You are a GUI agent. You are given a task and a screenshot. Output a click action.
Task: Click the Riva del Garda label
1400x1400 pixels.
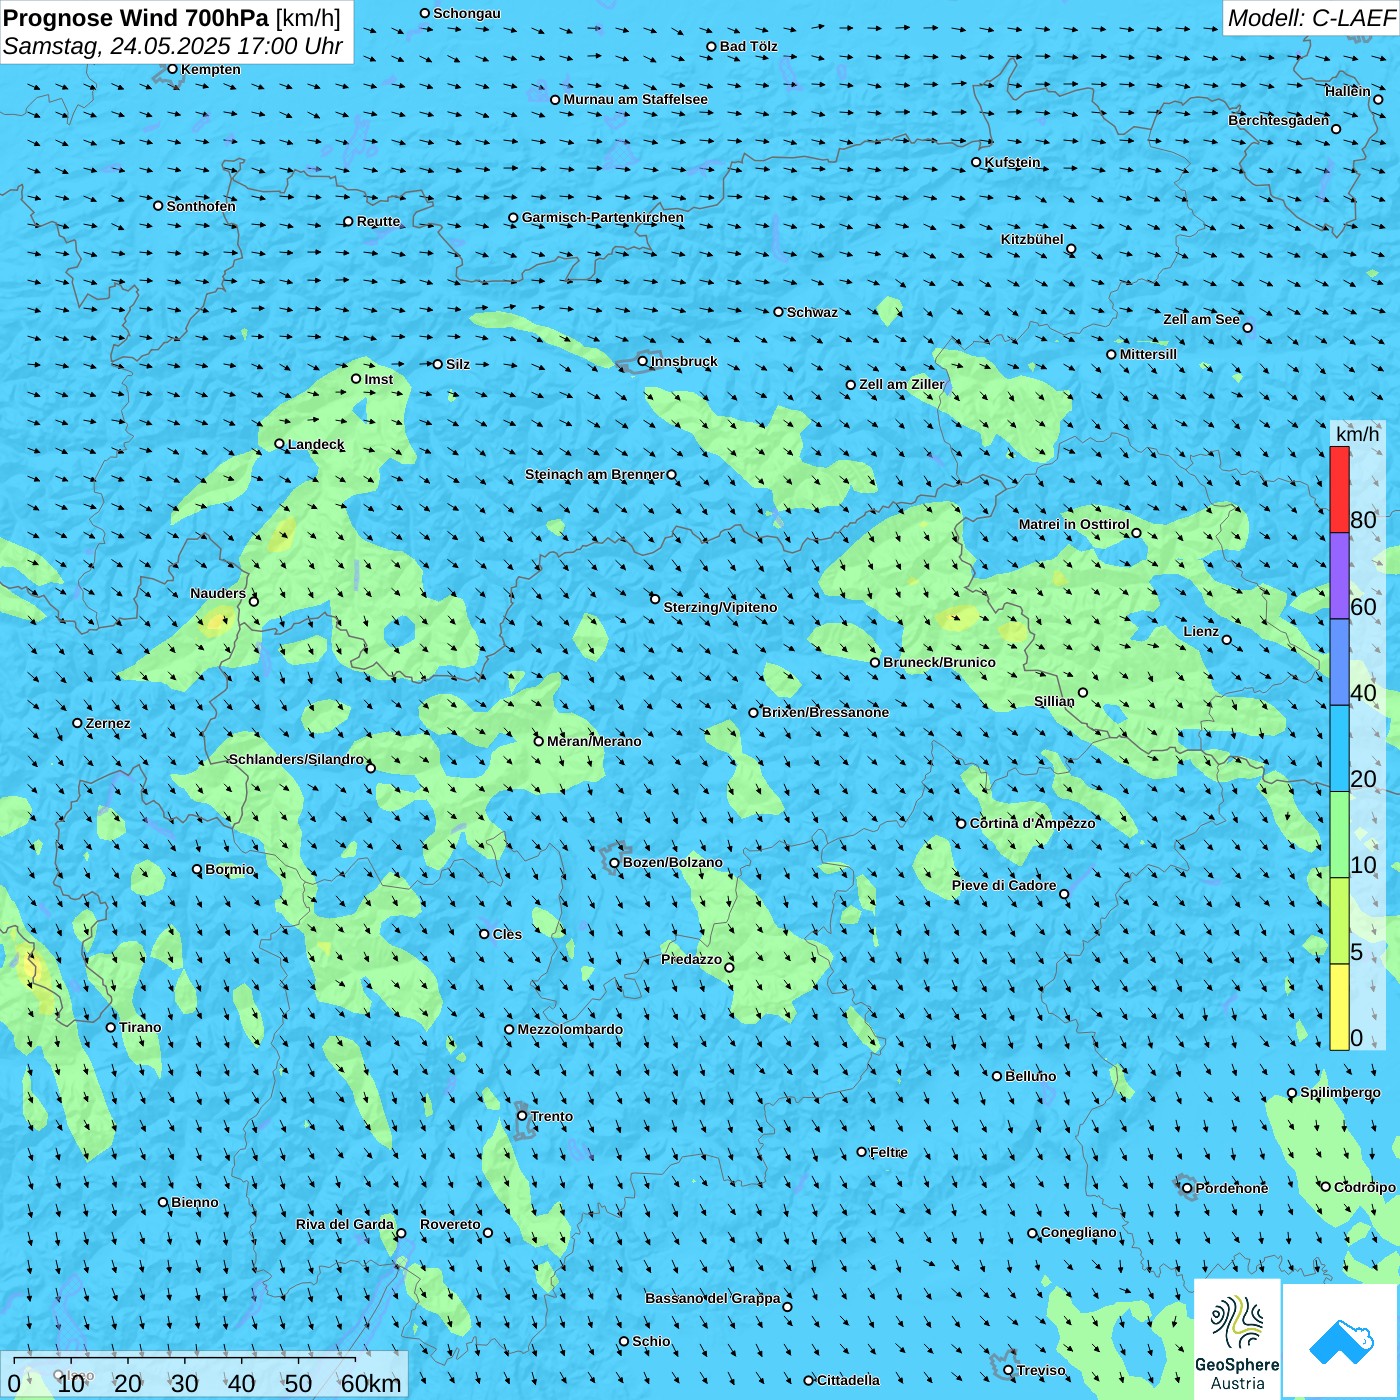coord(345,1224)
